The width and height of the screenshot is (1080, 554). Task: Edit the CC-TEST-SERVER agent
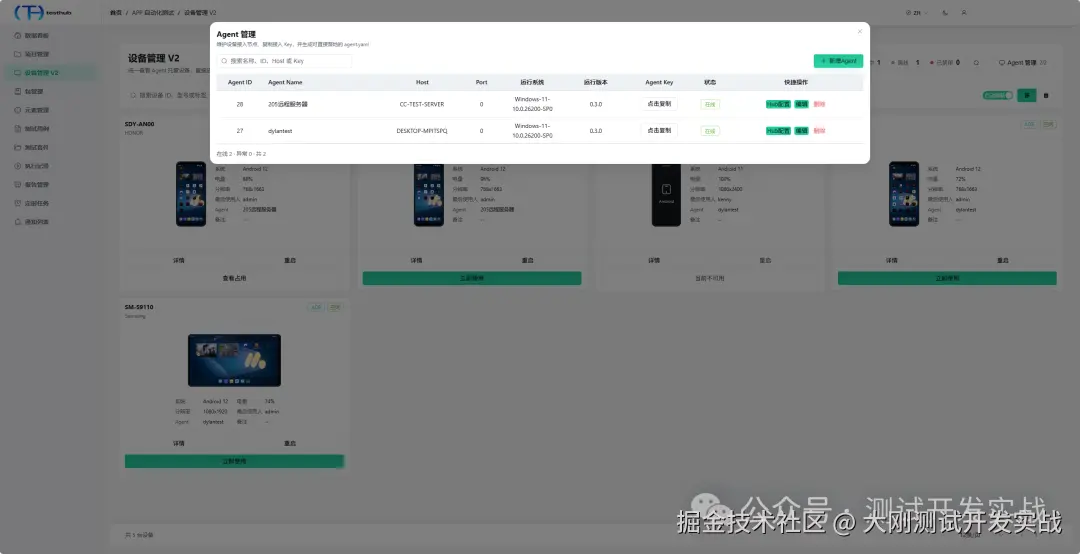coord(801,104)
